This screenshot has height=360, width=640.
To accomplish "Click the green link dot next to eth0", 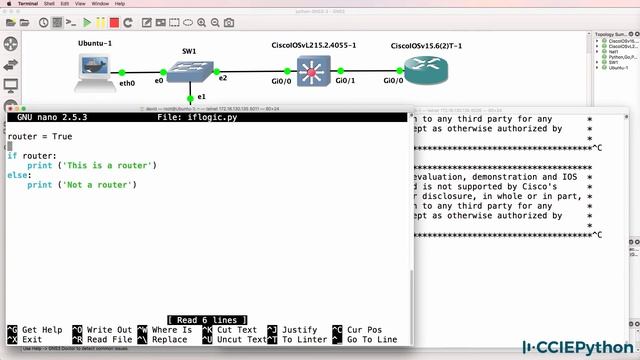I will 122,73.
